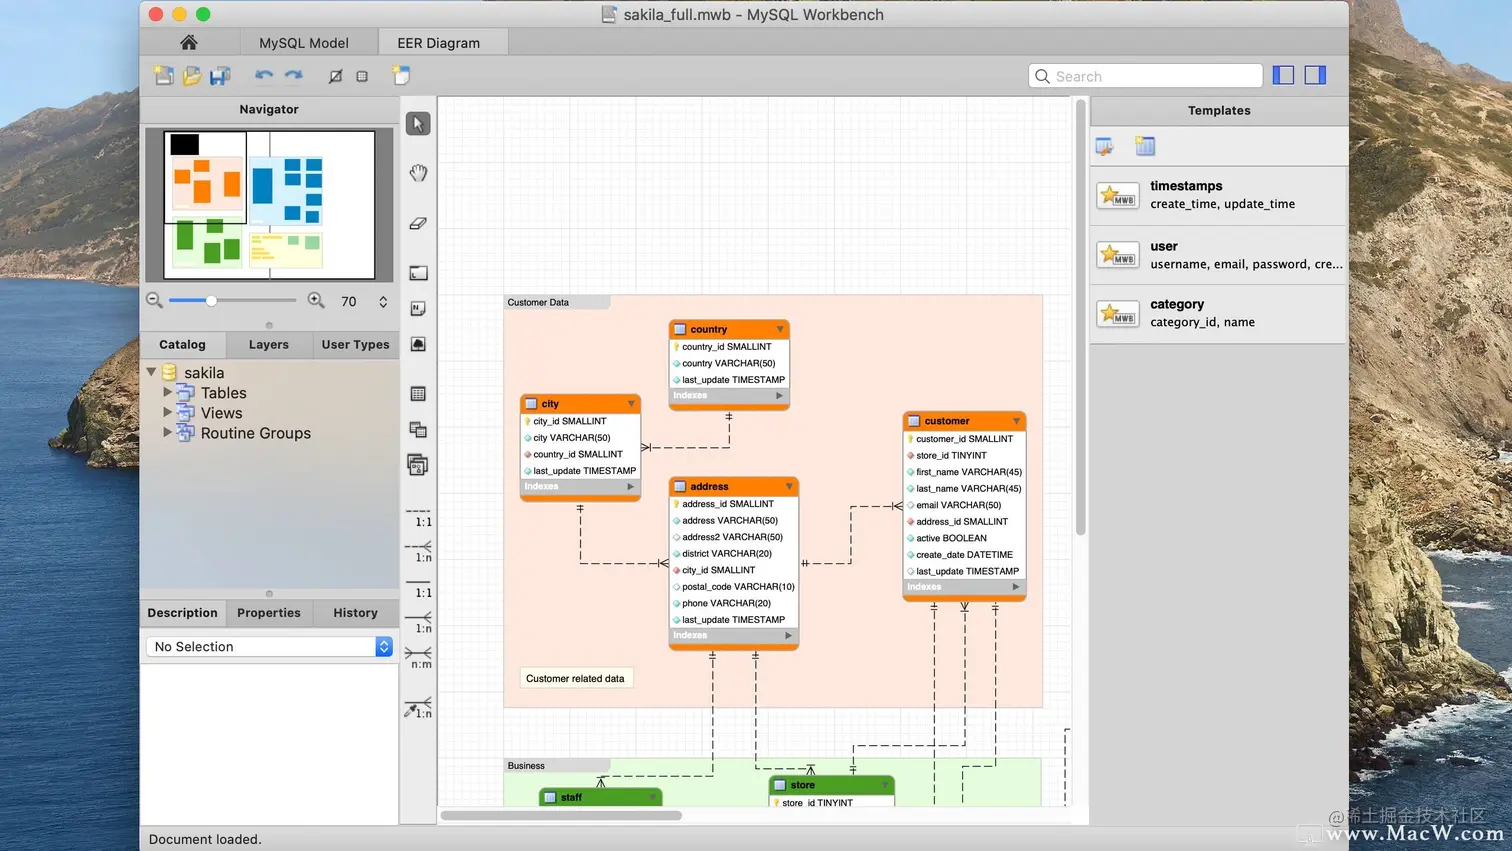This screenshot has width=1512, height=851.
Task: Toggle grid visibility in toolbar
Action: 336,76
